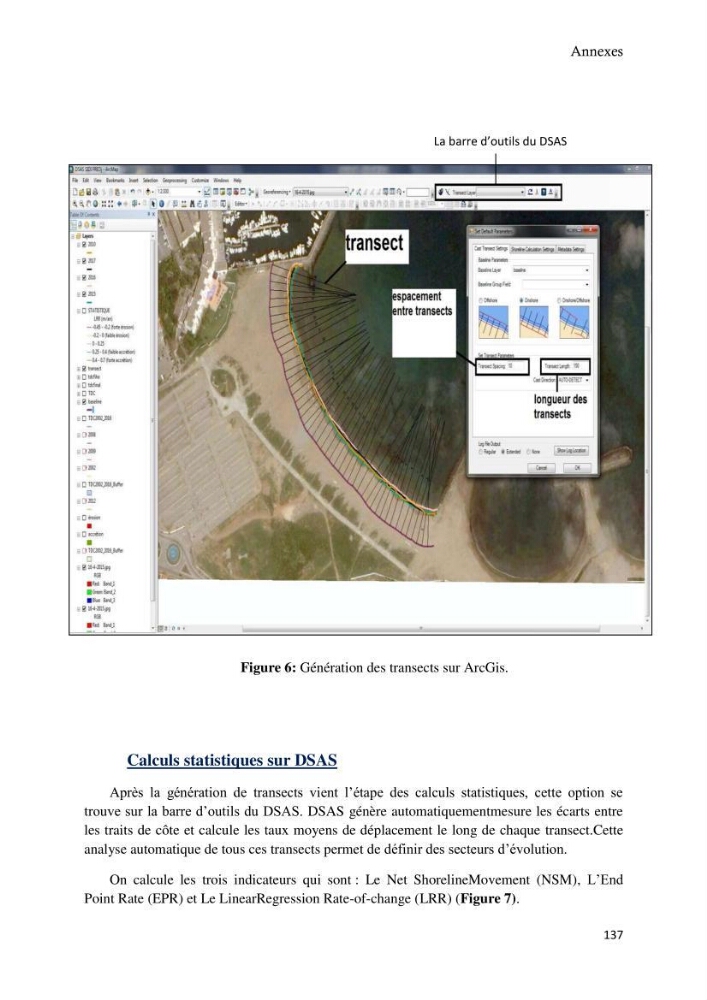
Task: Uncheck the 2016 layer checkbox
Action: [84, 277]
